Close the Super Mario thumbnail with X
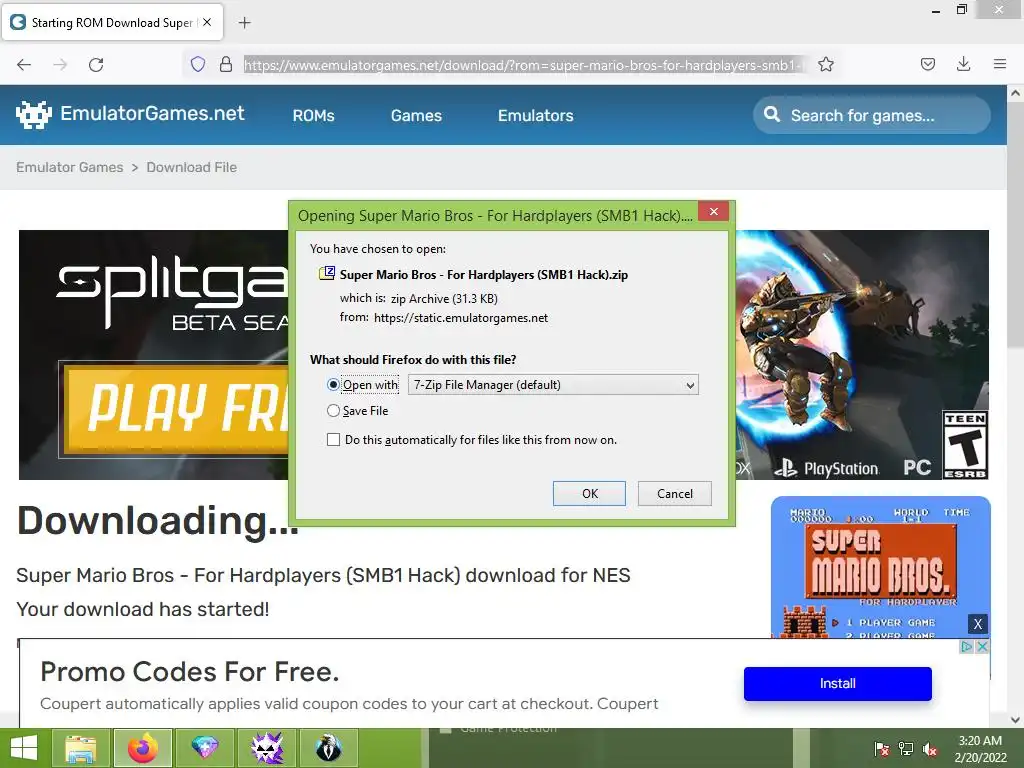Viewport: 1024px width, 768px height. tap(978, 624)
